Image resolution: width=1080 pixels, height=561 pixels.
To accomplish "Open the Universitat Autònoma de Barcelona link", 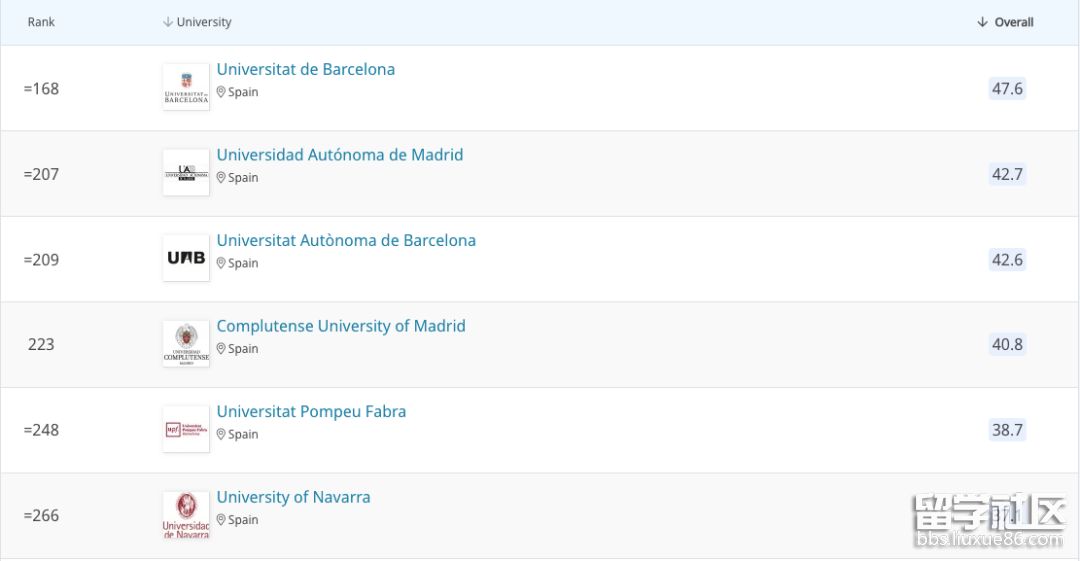I will (x=346, y=241).
